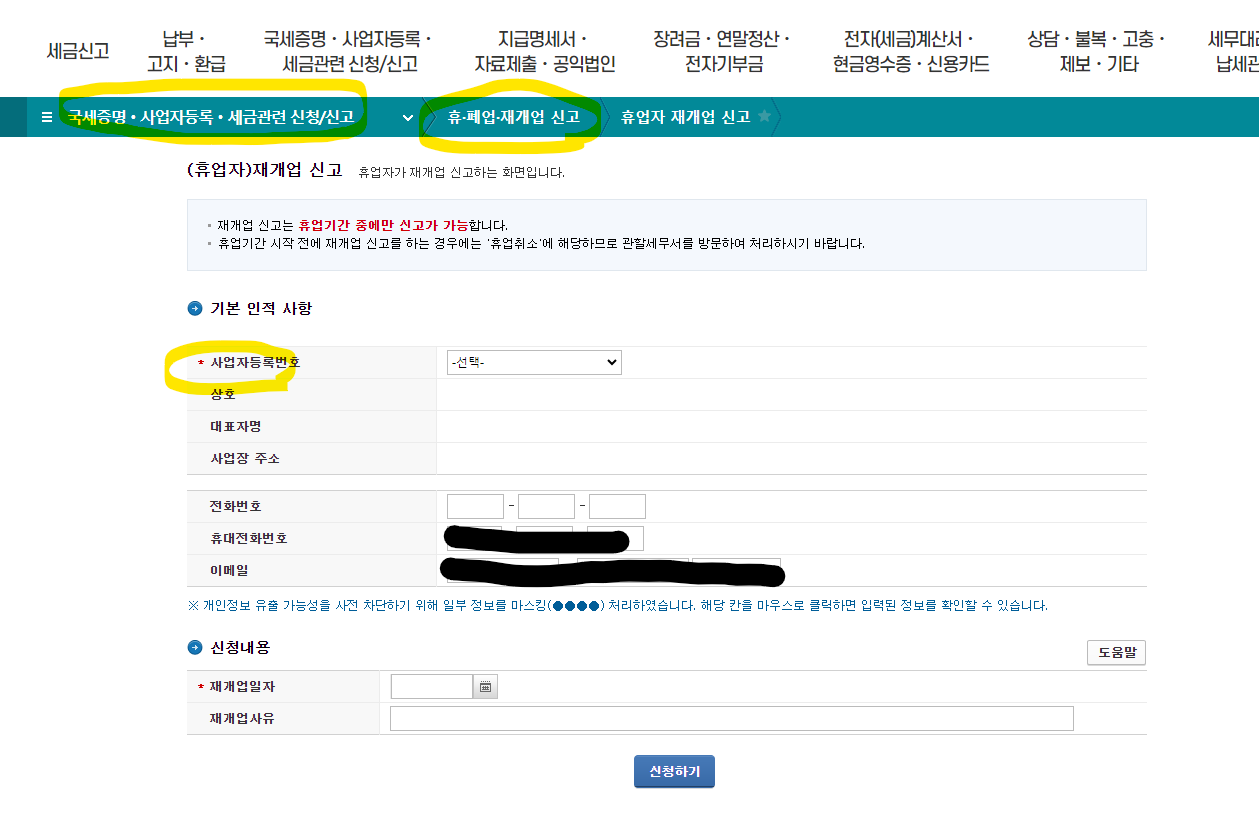The image size is (1259, 814).
Task: Click the 도움말 help button
Action: coord(1116,653)
